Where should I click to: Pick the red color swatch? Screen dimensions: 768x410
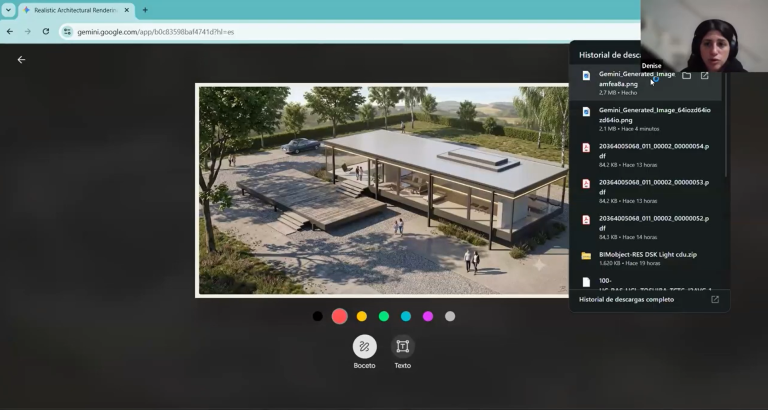tap(339, 316)
